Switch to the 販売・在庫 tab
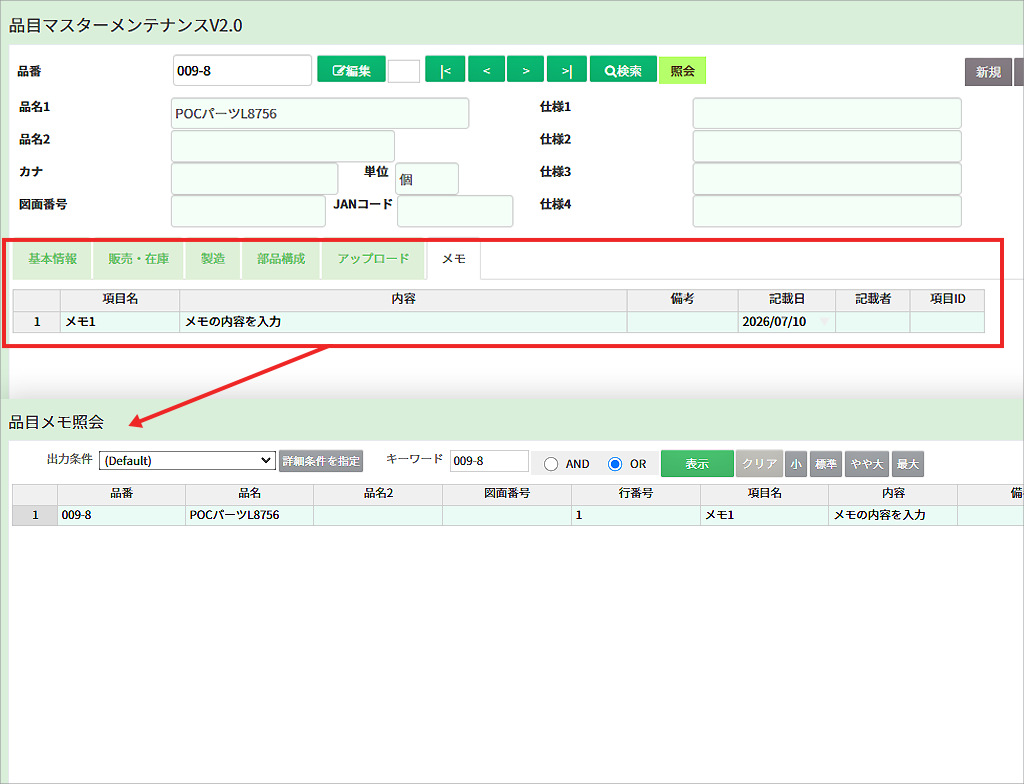This screenshot has height=784, width=1024. [138, 259]
